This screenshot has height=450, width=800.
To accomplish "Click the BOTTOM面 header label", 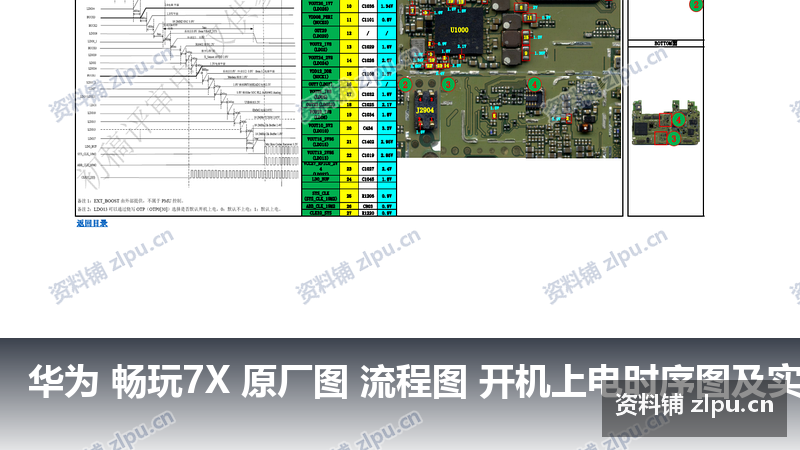I will click(666, 43).
